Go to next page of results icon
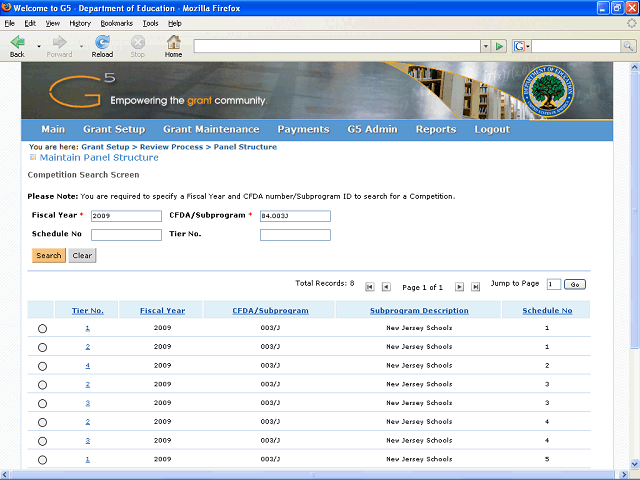This screenshot has height=480, width=640. (x=459, y=287)
